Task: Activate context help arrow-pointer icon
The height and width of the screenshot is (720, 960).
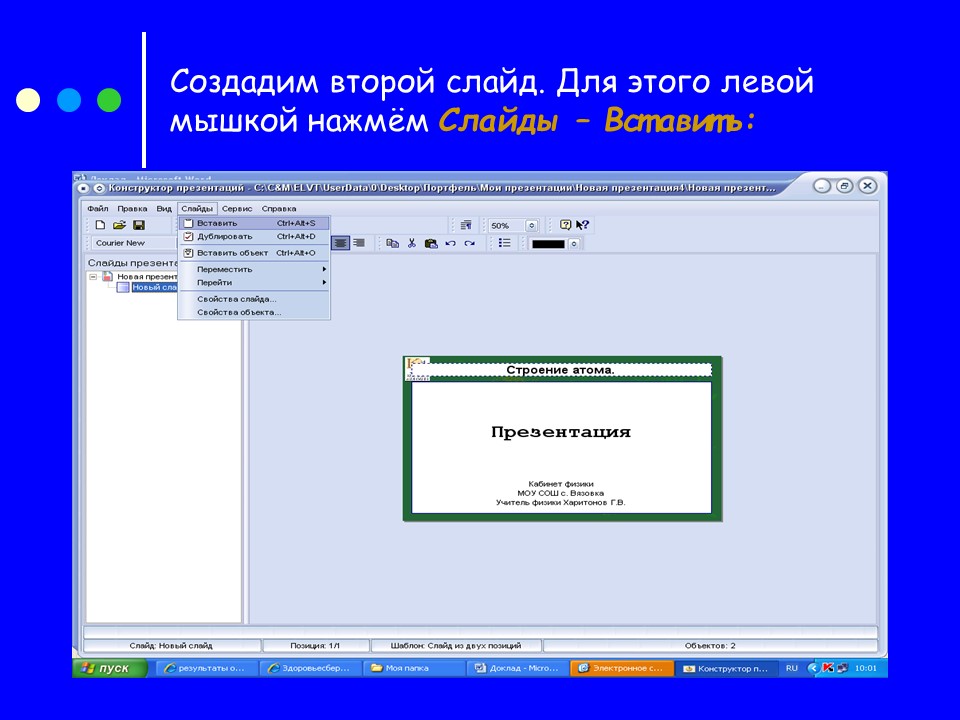Action: click(x=581, y=225)
